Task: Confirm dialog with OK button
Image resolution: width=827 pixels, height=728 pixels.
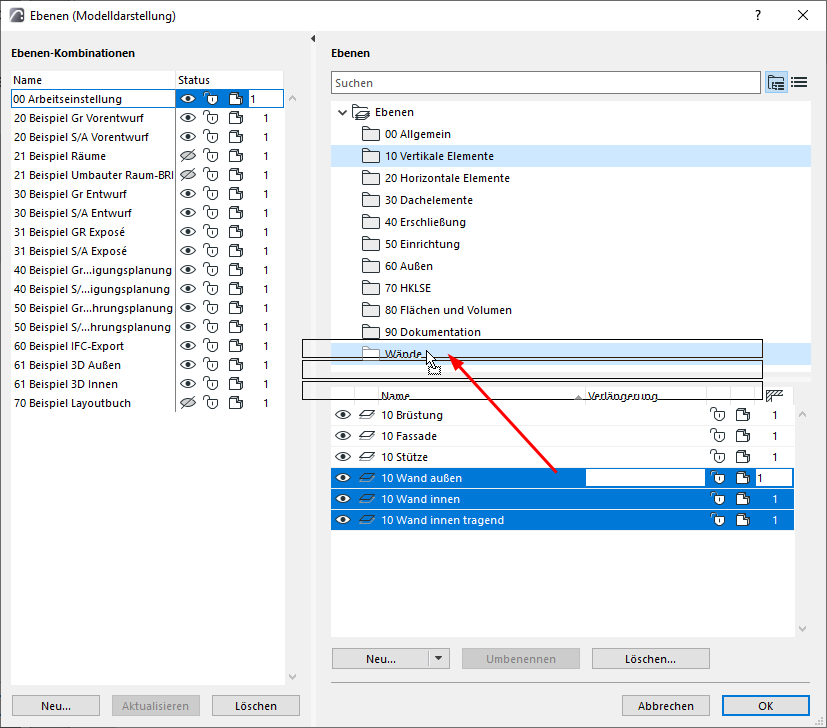Action: (766, 706)
